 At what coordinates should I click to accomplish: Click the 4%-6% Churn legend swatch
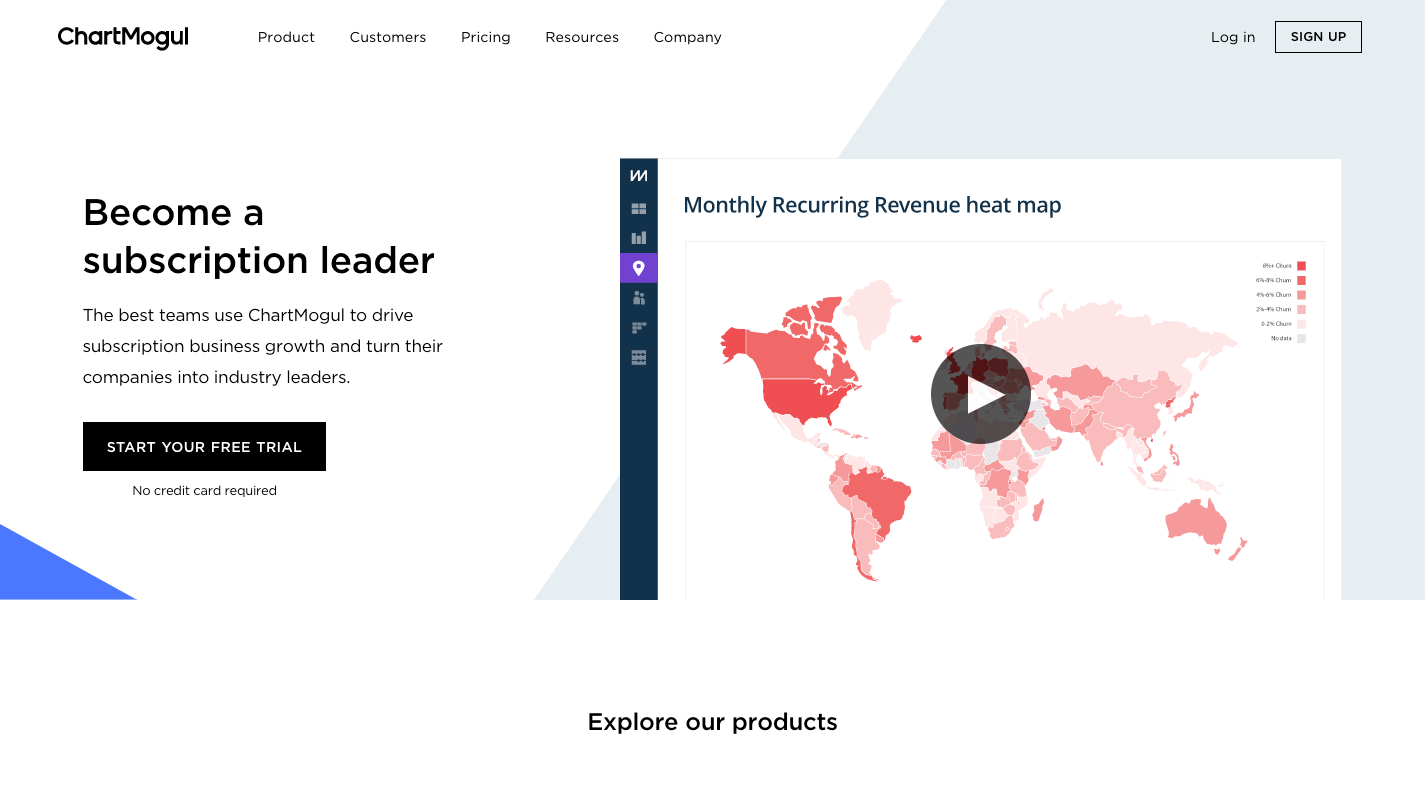tap(1301, 295)
